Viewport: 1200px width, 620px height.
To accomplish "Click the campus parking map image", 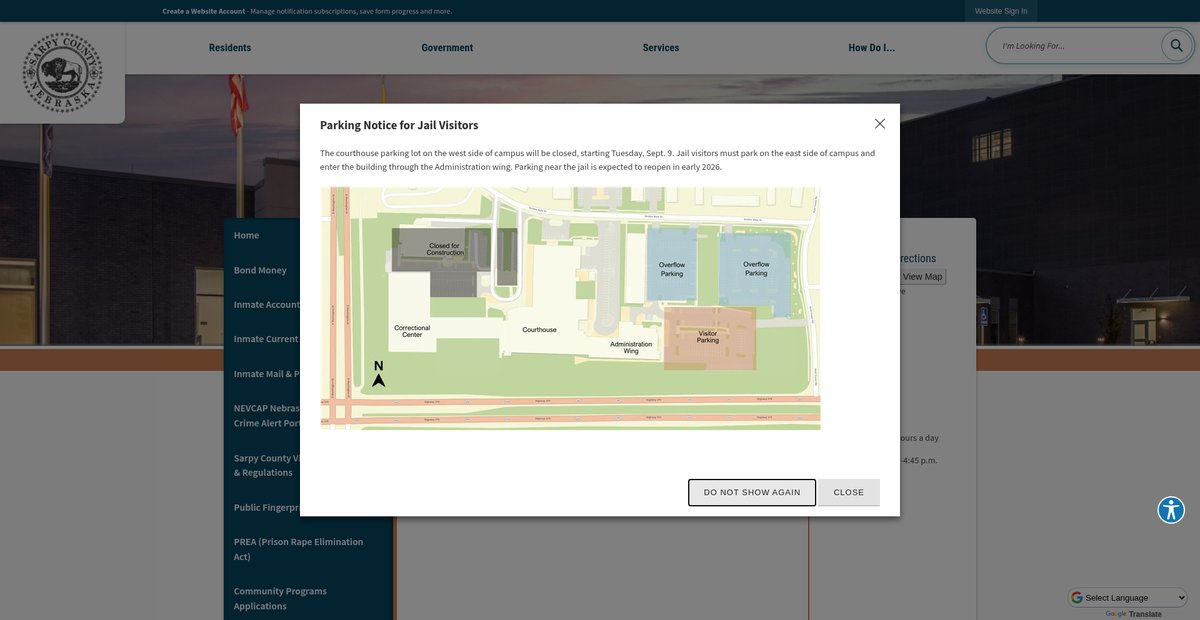I will pyautogui.click(x=570, y=308).
